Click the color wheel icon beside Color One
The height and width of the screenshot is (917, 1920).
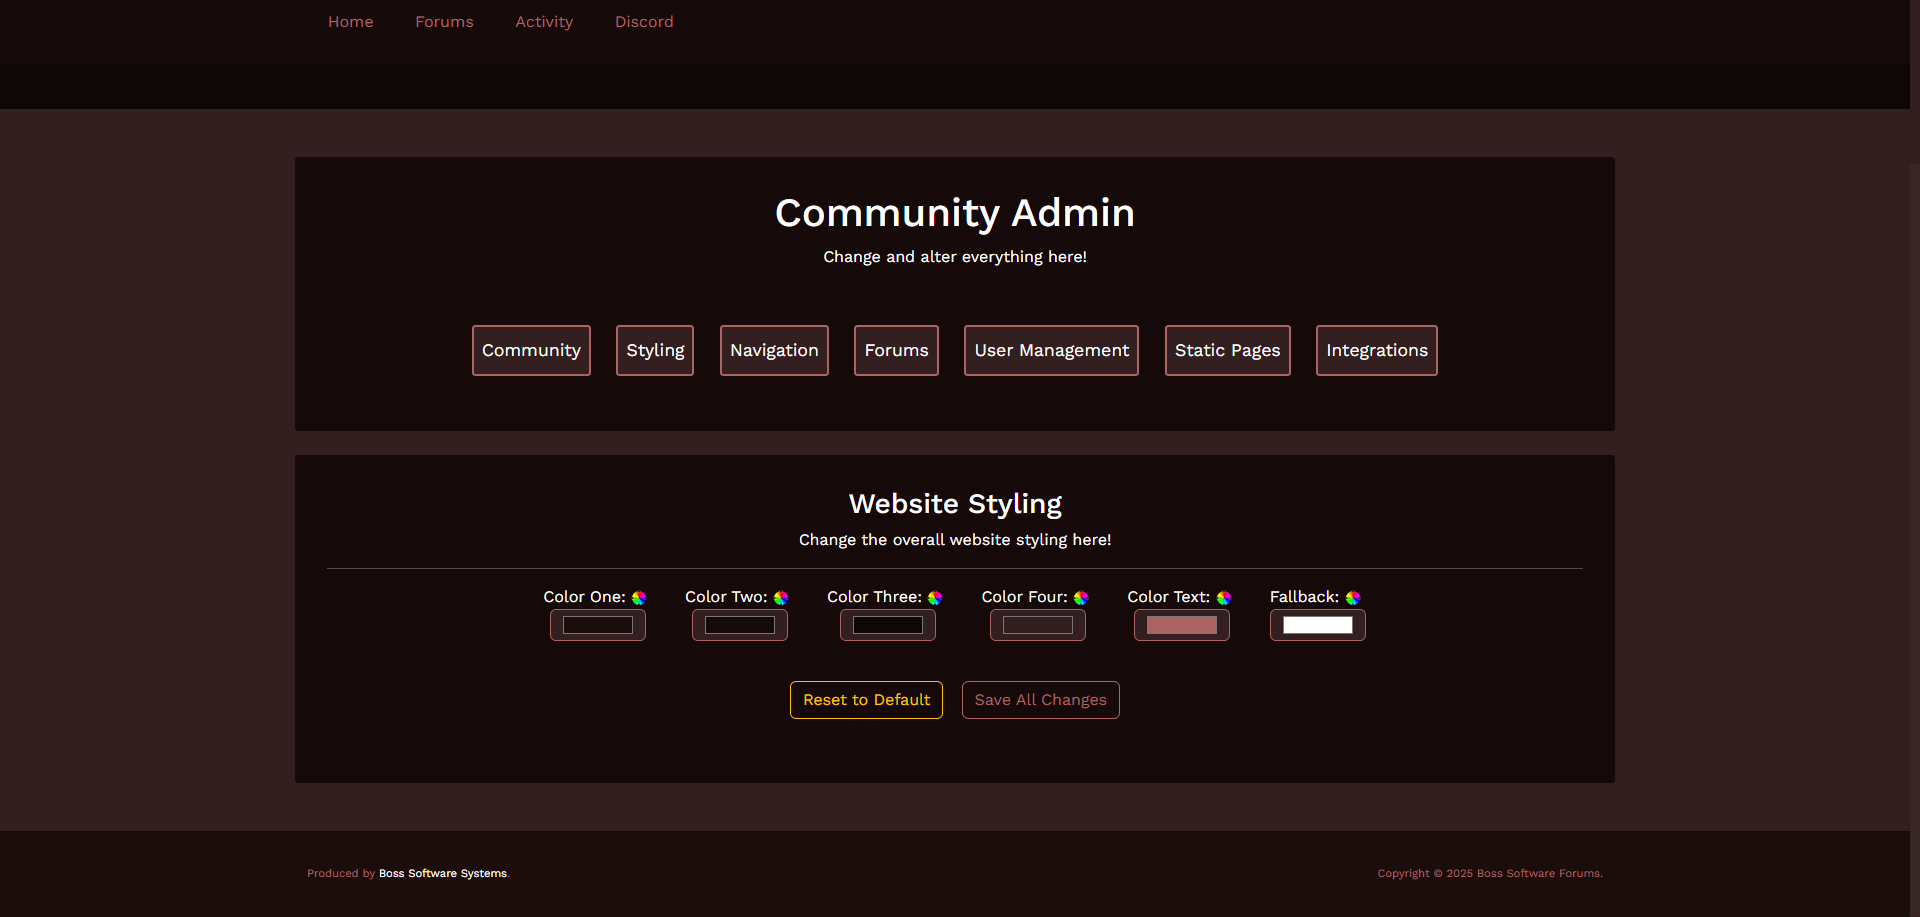pyautogui.click(x=639, y=598)
